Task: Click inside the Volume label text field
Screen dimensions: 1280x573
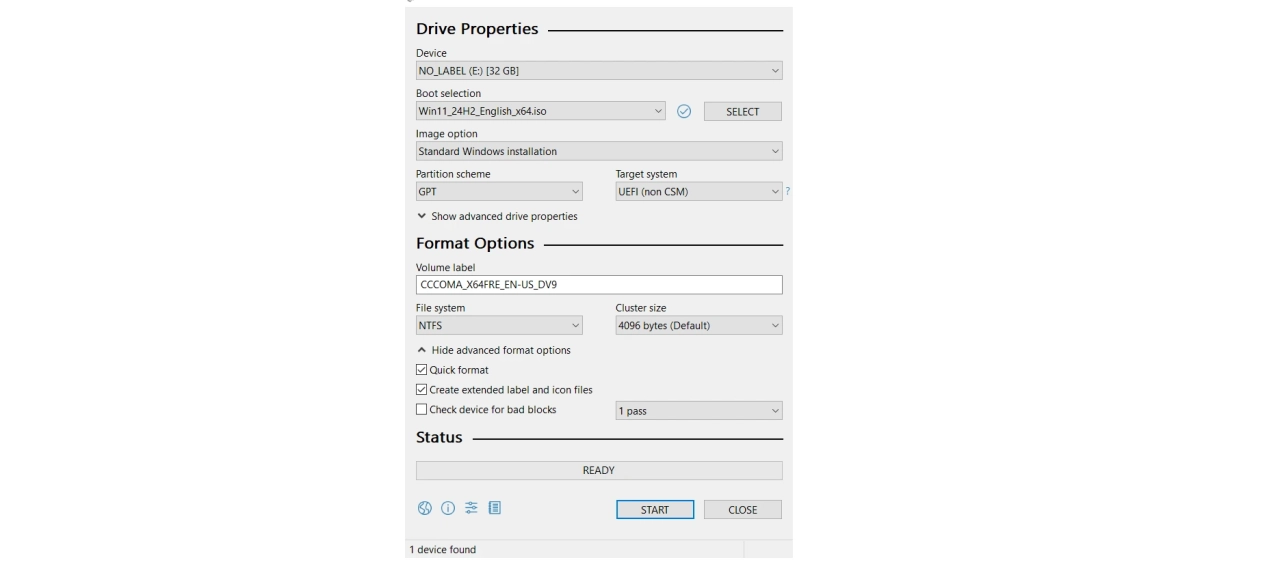Action: [x=598, y=285]
